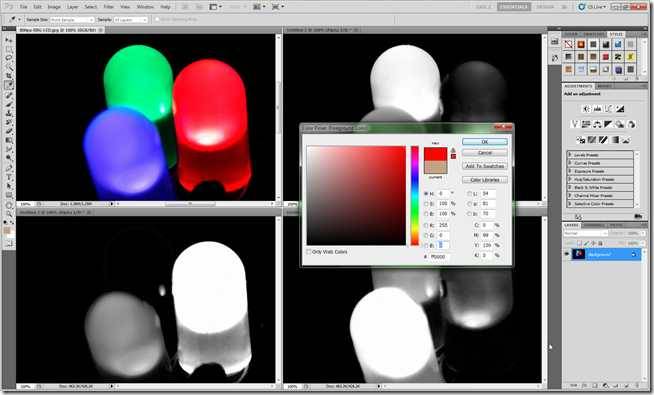Switch to the Styles tab
Screen dimensions: 654x395
(x=616, y=34)
